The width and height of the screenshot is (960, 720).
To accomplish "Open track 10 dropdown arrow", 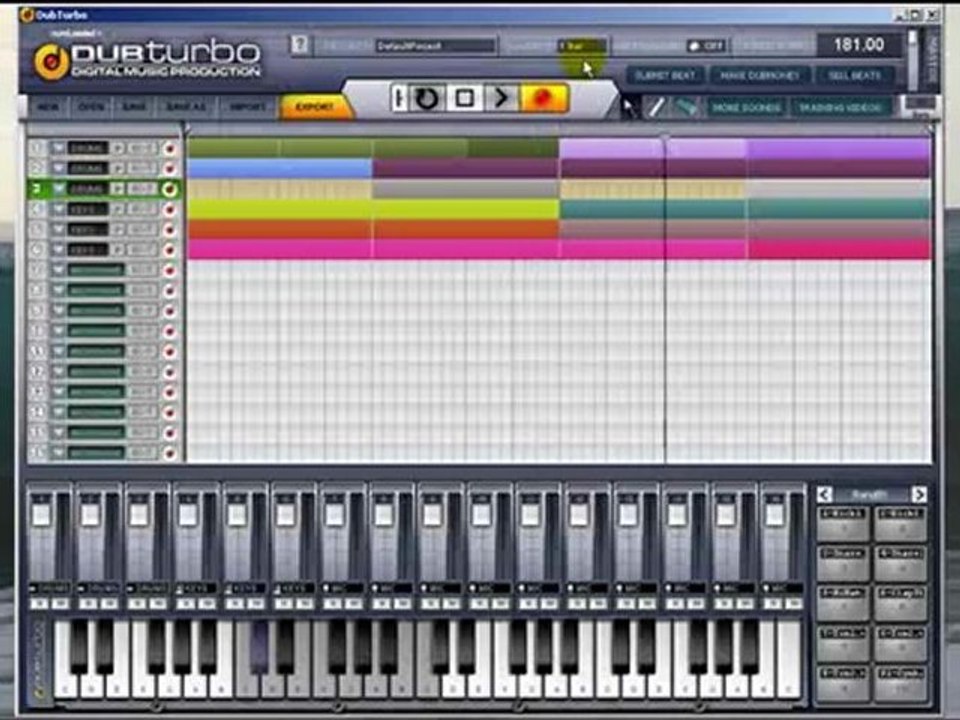I will (58, 331).
